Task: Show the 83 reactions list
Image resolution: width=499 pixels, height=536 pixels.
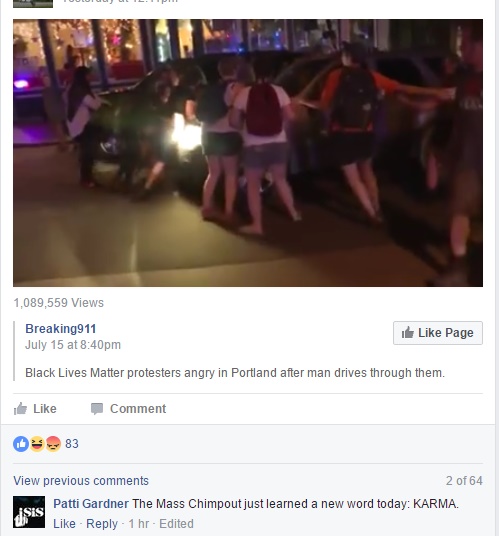Action: [72, 444]
